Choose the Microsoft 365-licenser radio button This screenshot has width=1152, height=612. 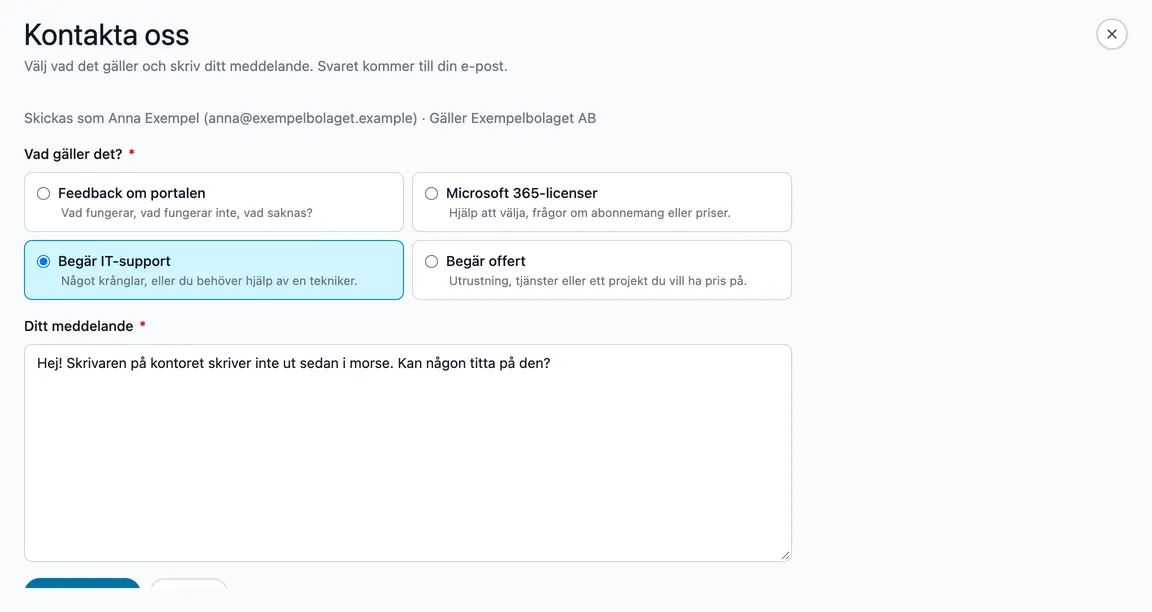point(431,193)
